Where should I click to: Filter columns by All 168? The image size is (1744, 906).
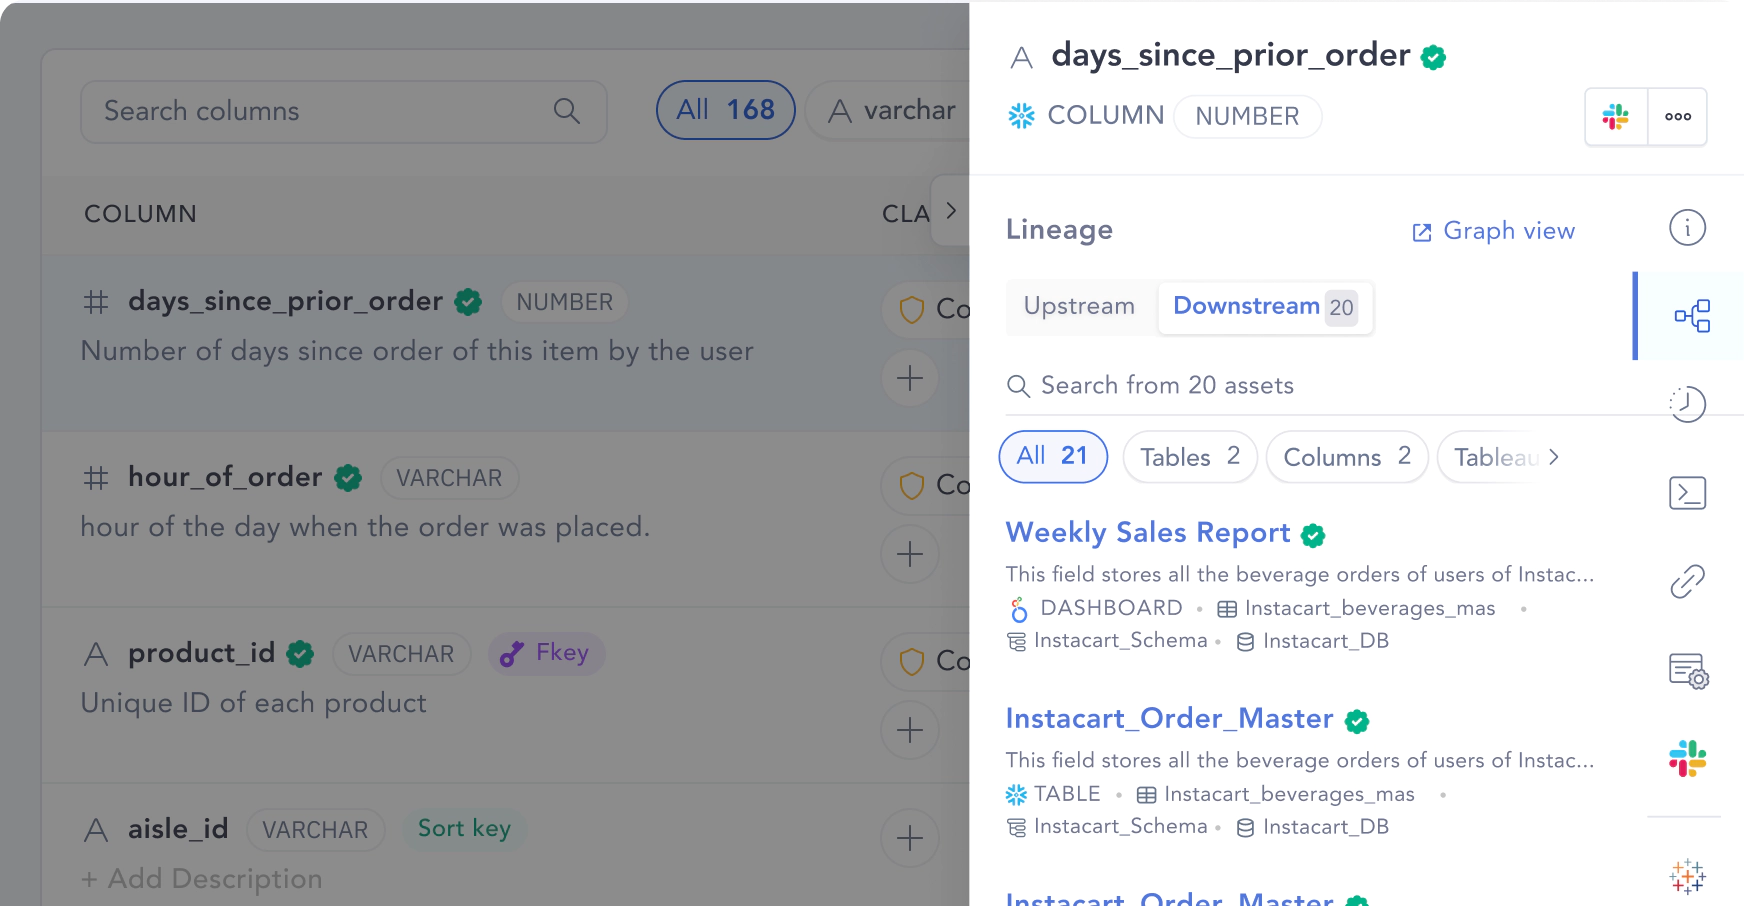tap(726, 110)
